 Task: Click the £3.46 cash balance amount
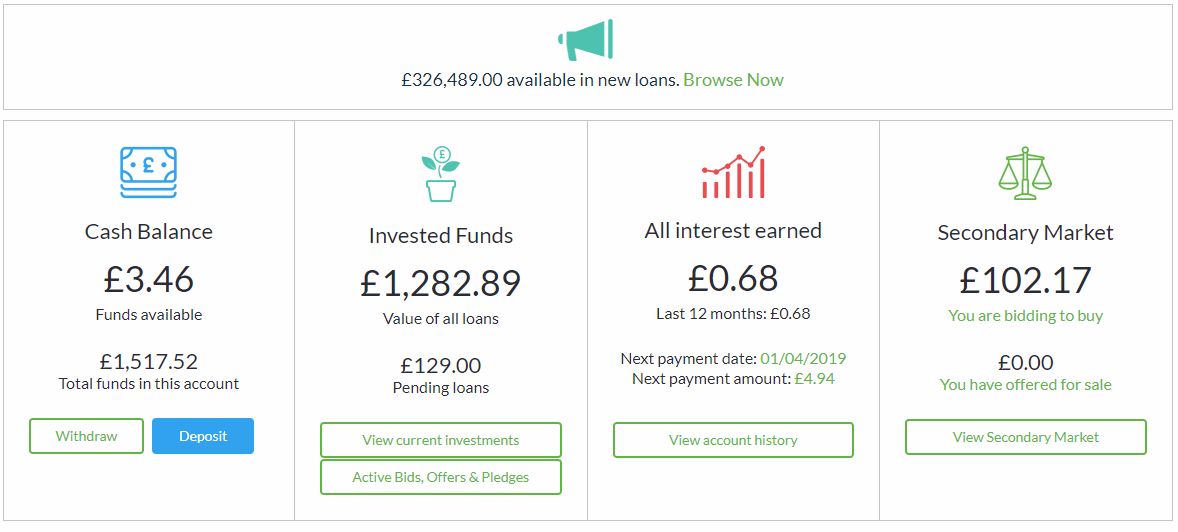click(148, 279)
